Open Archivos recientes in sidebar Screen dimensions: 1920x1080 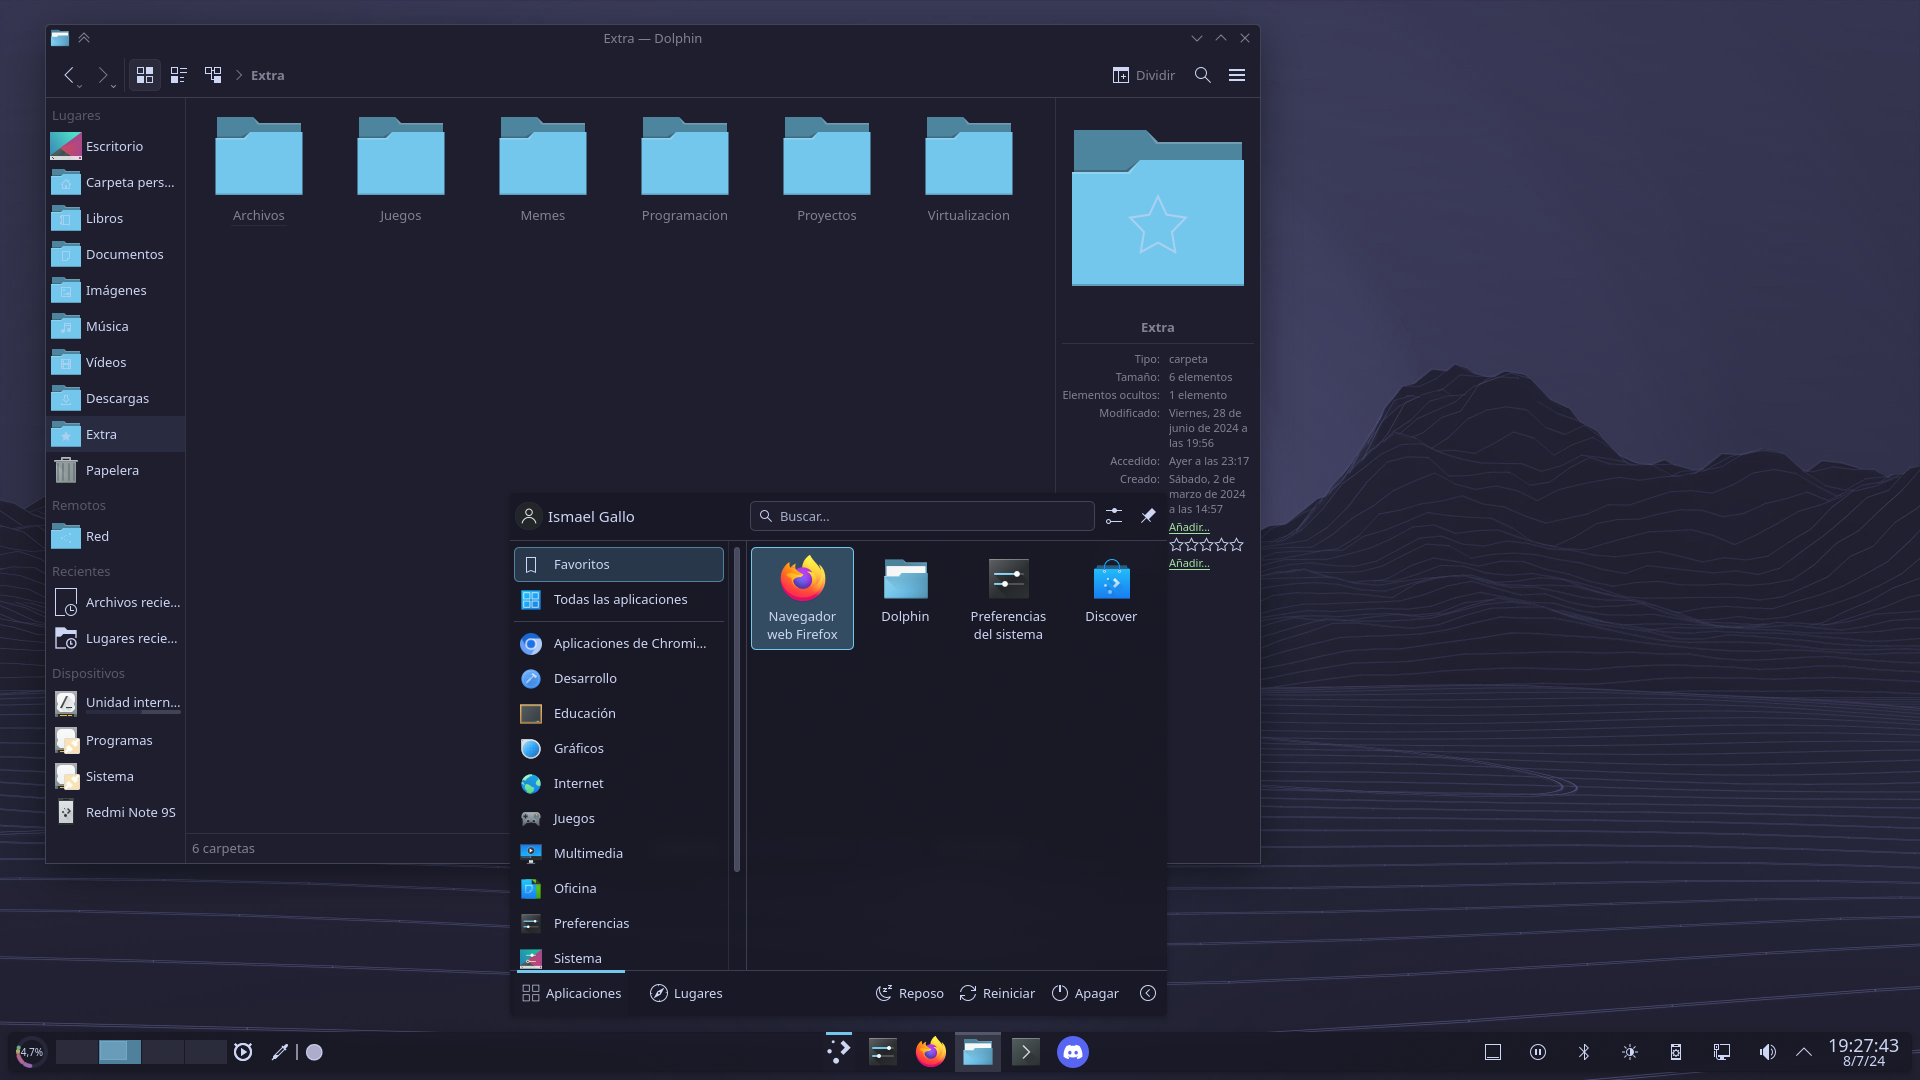(116, 602)
